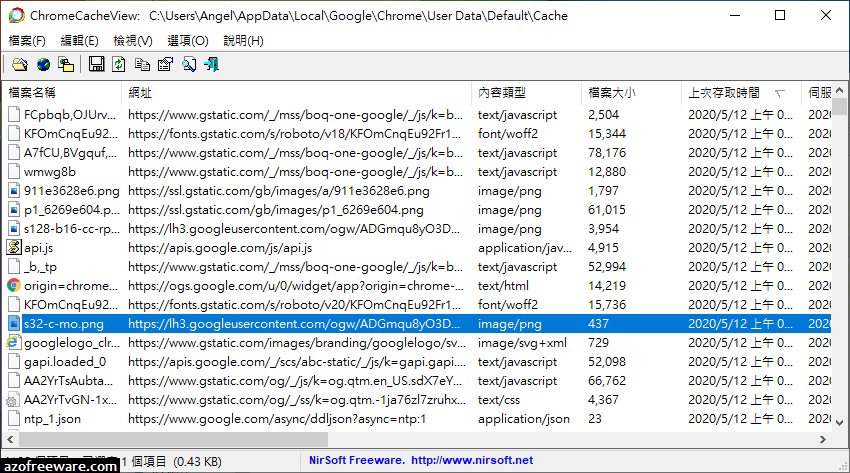The image size is (850, 473).
Task: Copy selected cache files to folder icon
Action: pos(66,64)
